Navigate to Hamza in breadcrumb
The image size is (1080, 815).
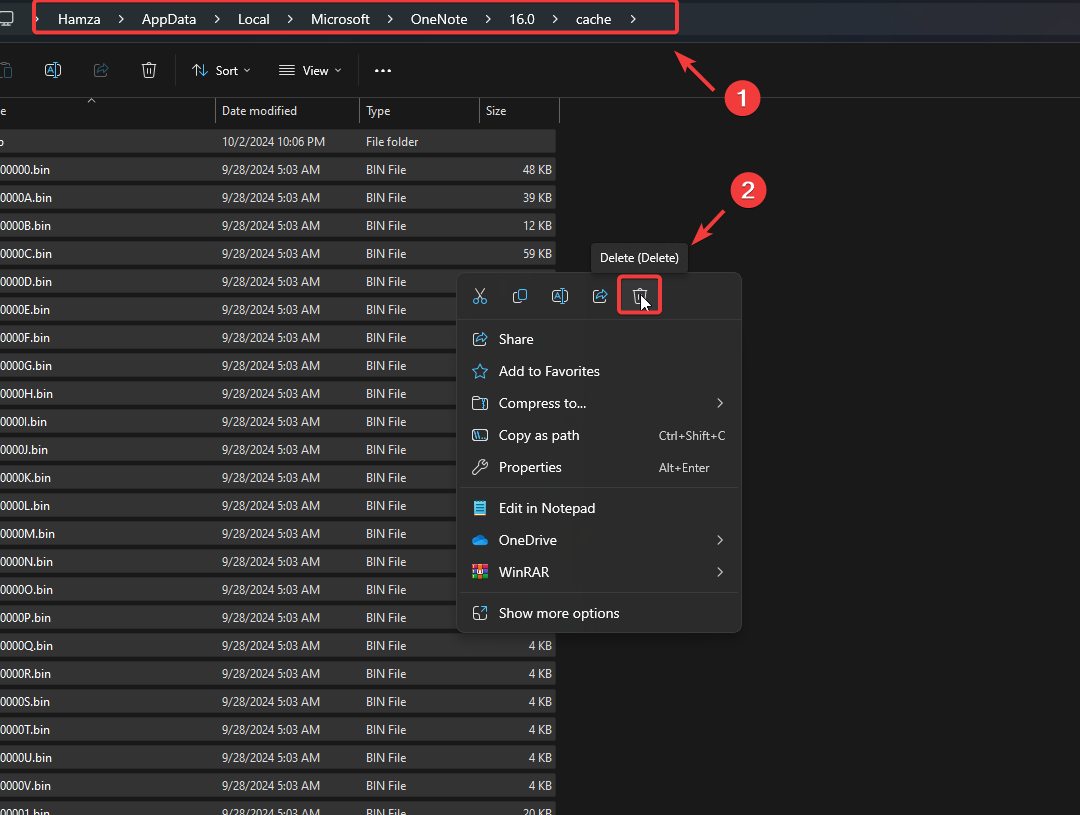tap(79, 19)
